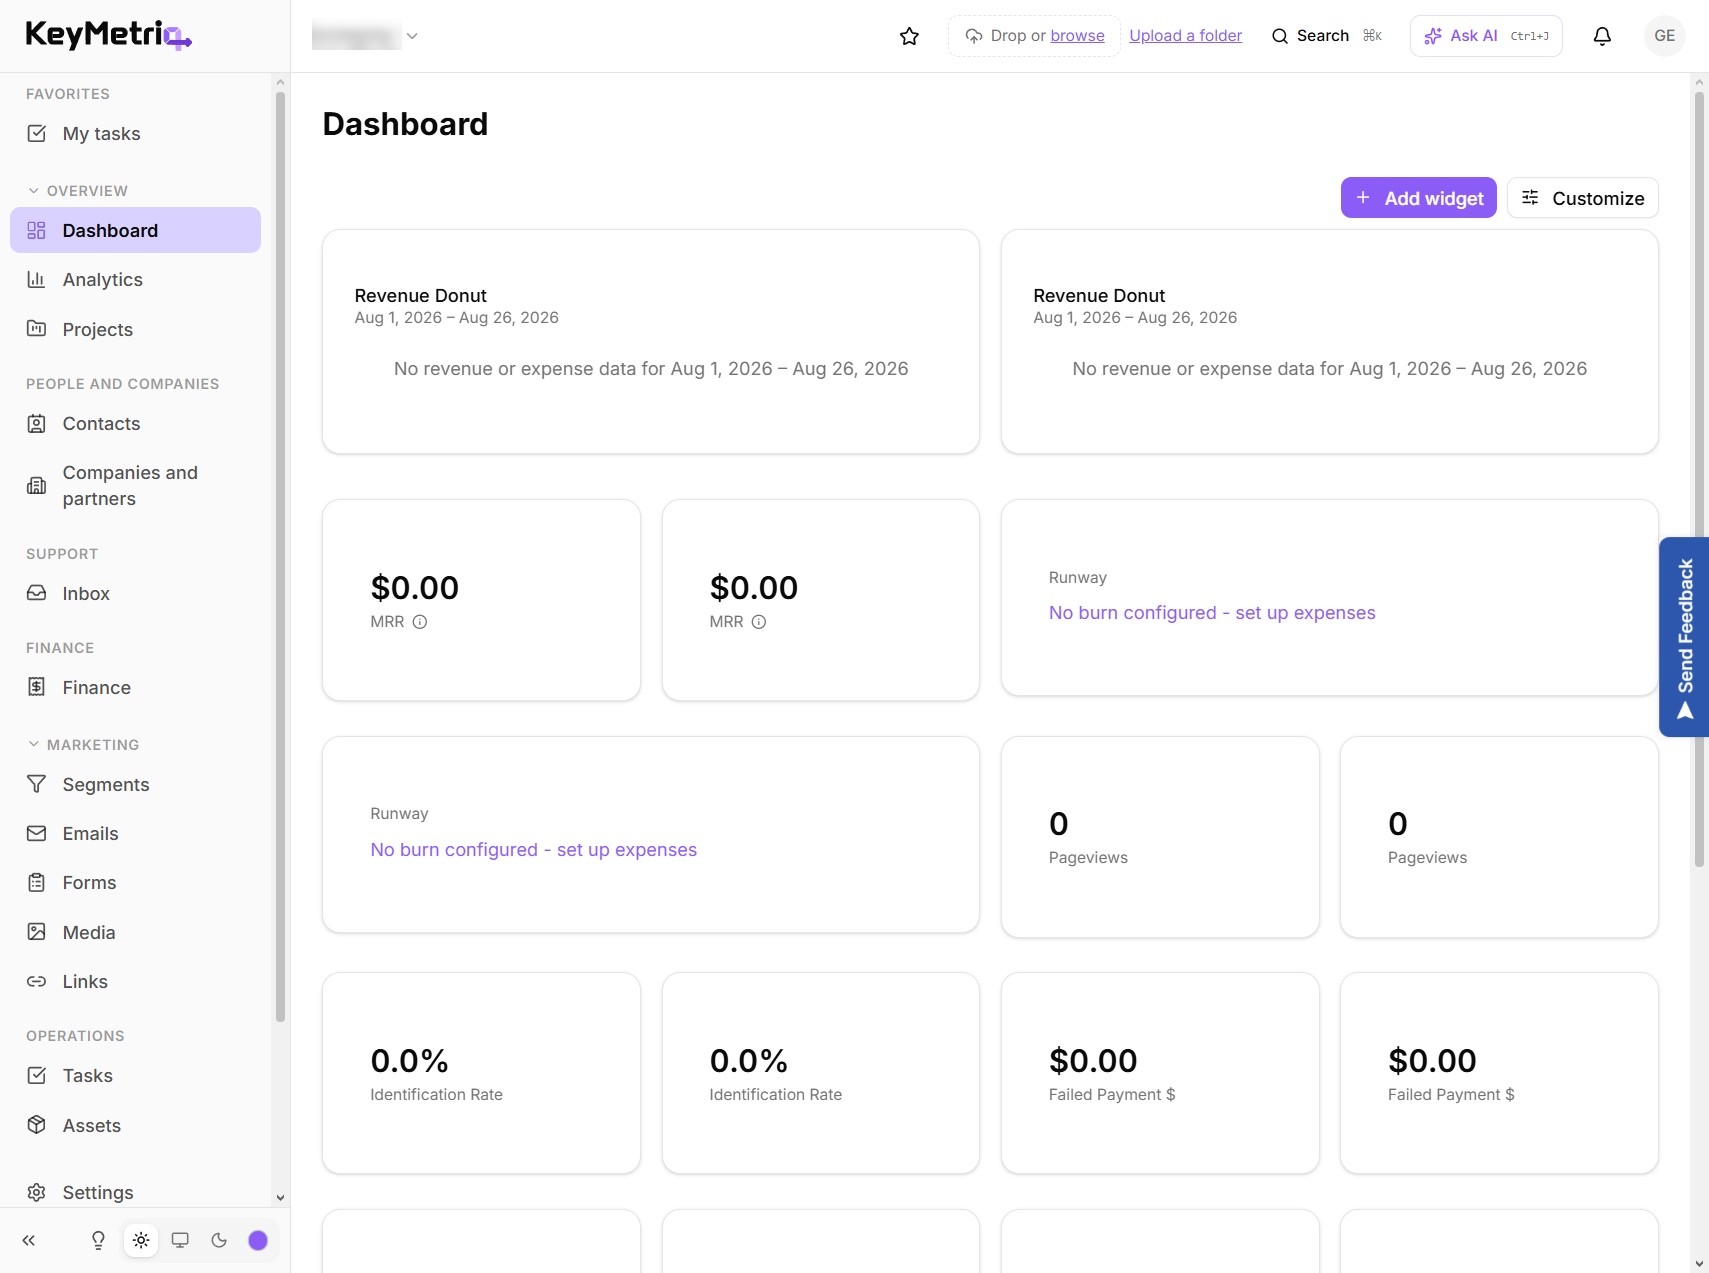
Task: Click sidebar scroll down arrow
Action: click(x=280, y=1197)
